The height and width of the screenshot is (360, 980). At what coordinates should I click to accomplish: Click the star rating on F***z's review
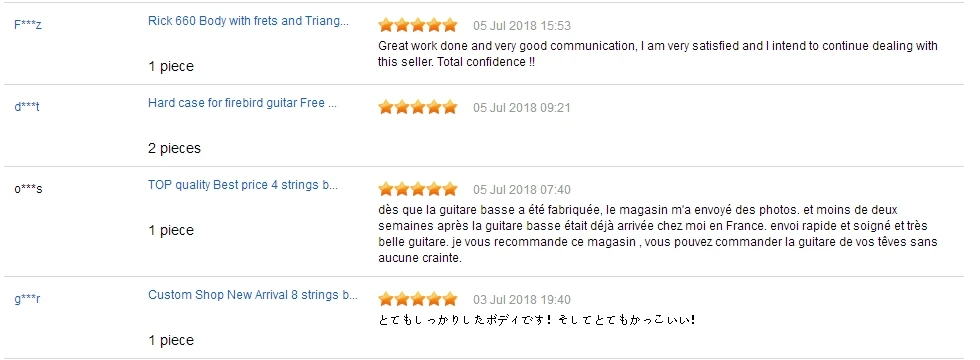click(418, 26)
